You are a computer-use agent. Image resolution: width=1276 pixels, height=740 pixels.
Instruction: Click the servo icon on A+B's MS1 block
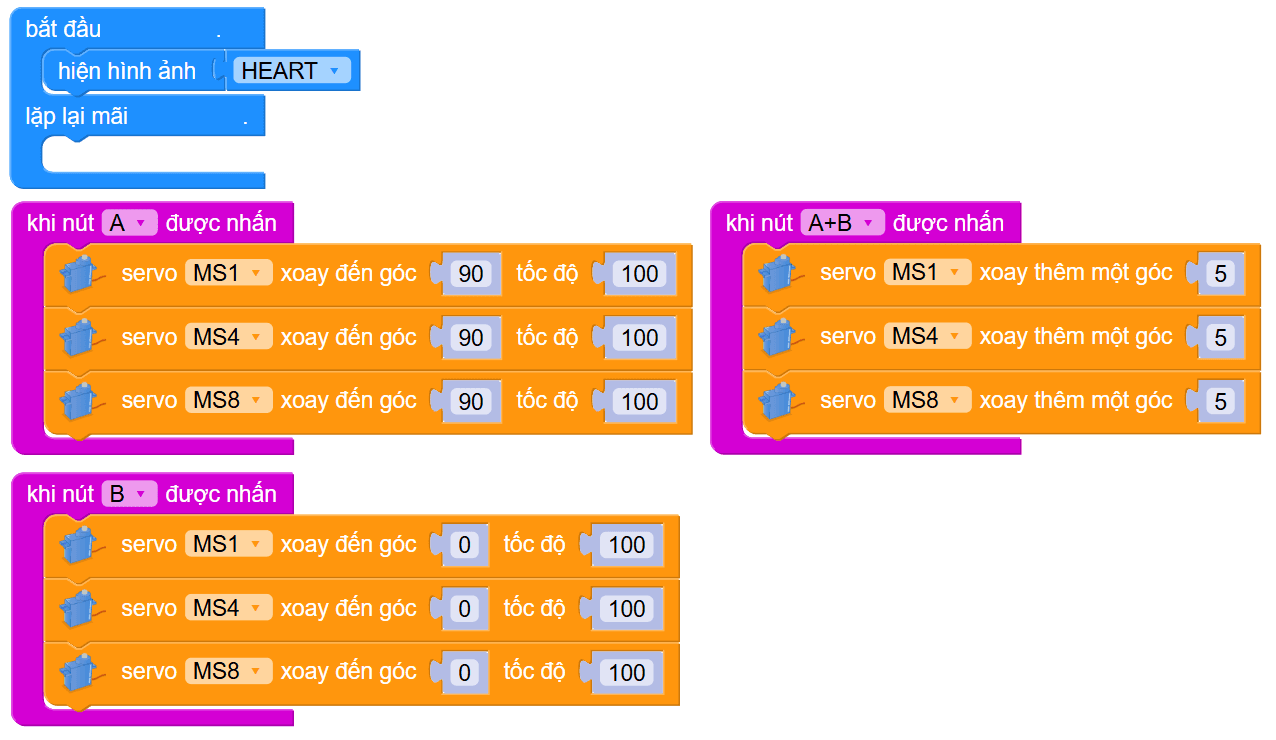click(780, 274)
